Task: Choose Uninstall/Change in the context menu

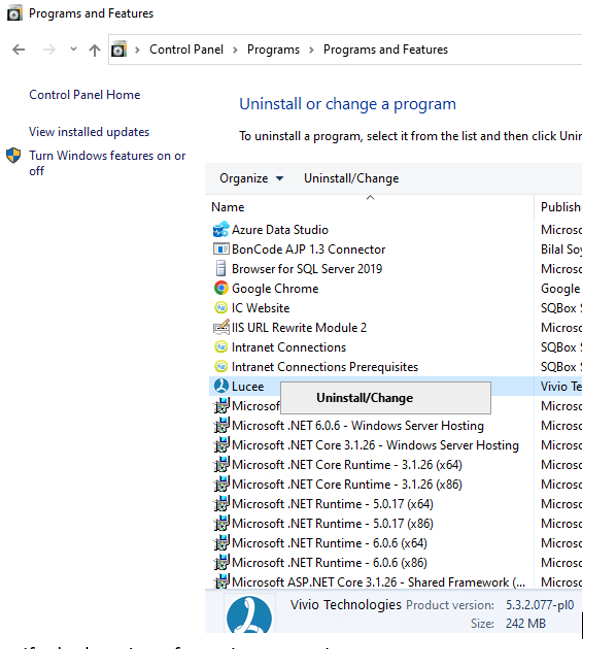Action: [385, 398]
